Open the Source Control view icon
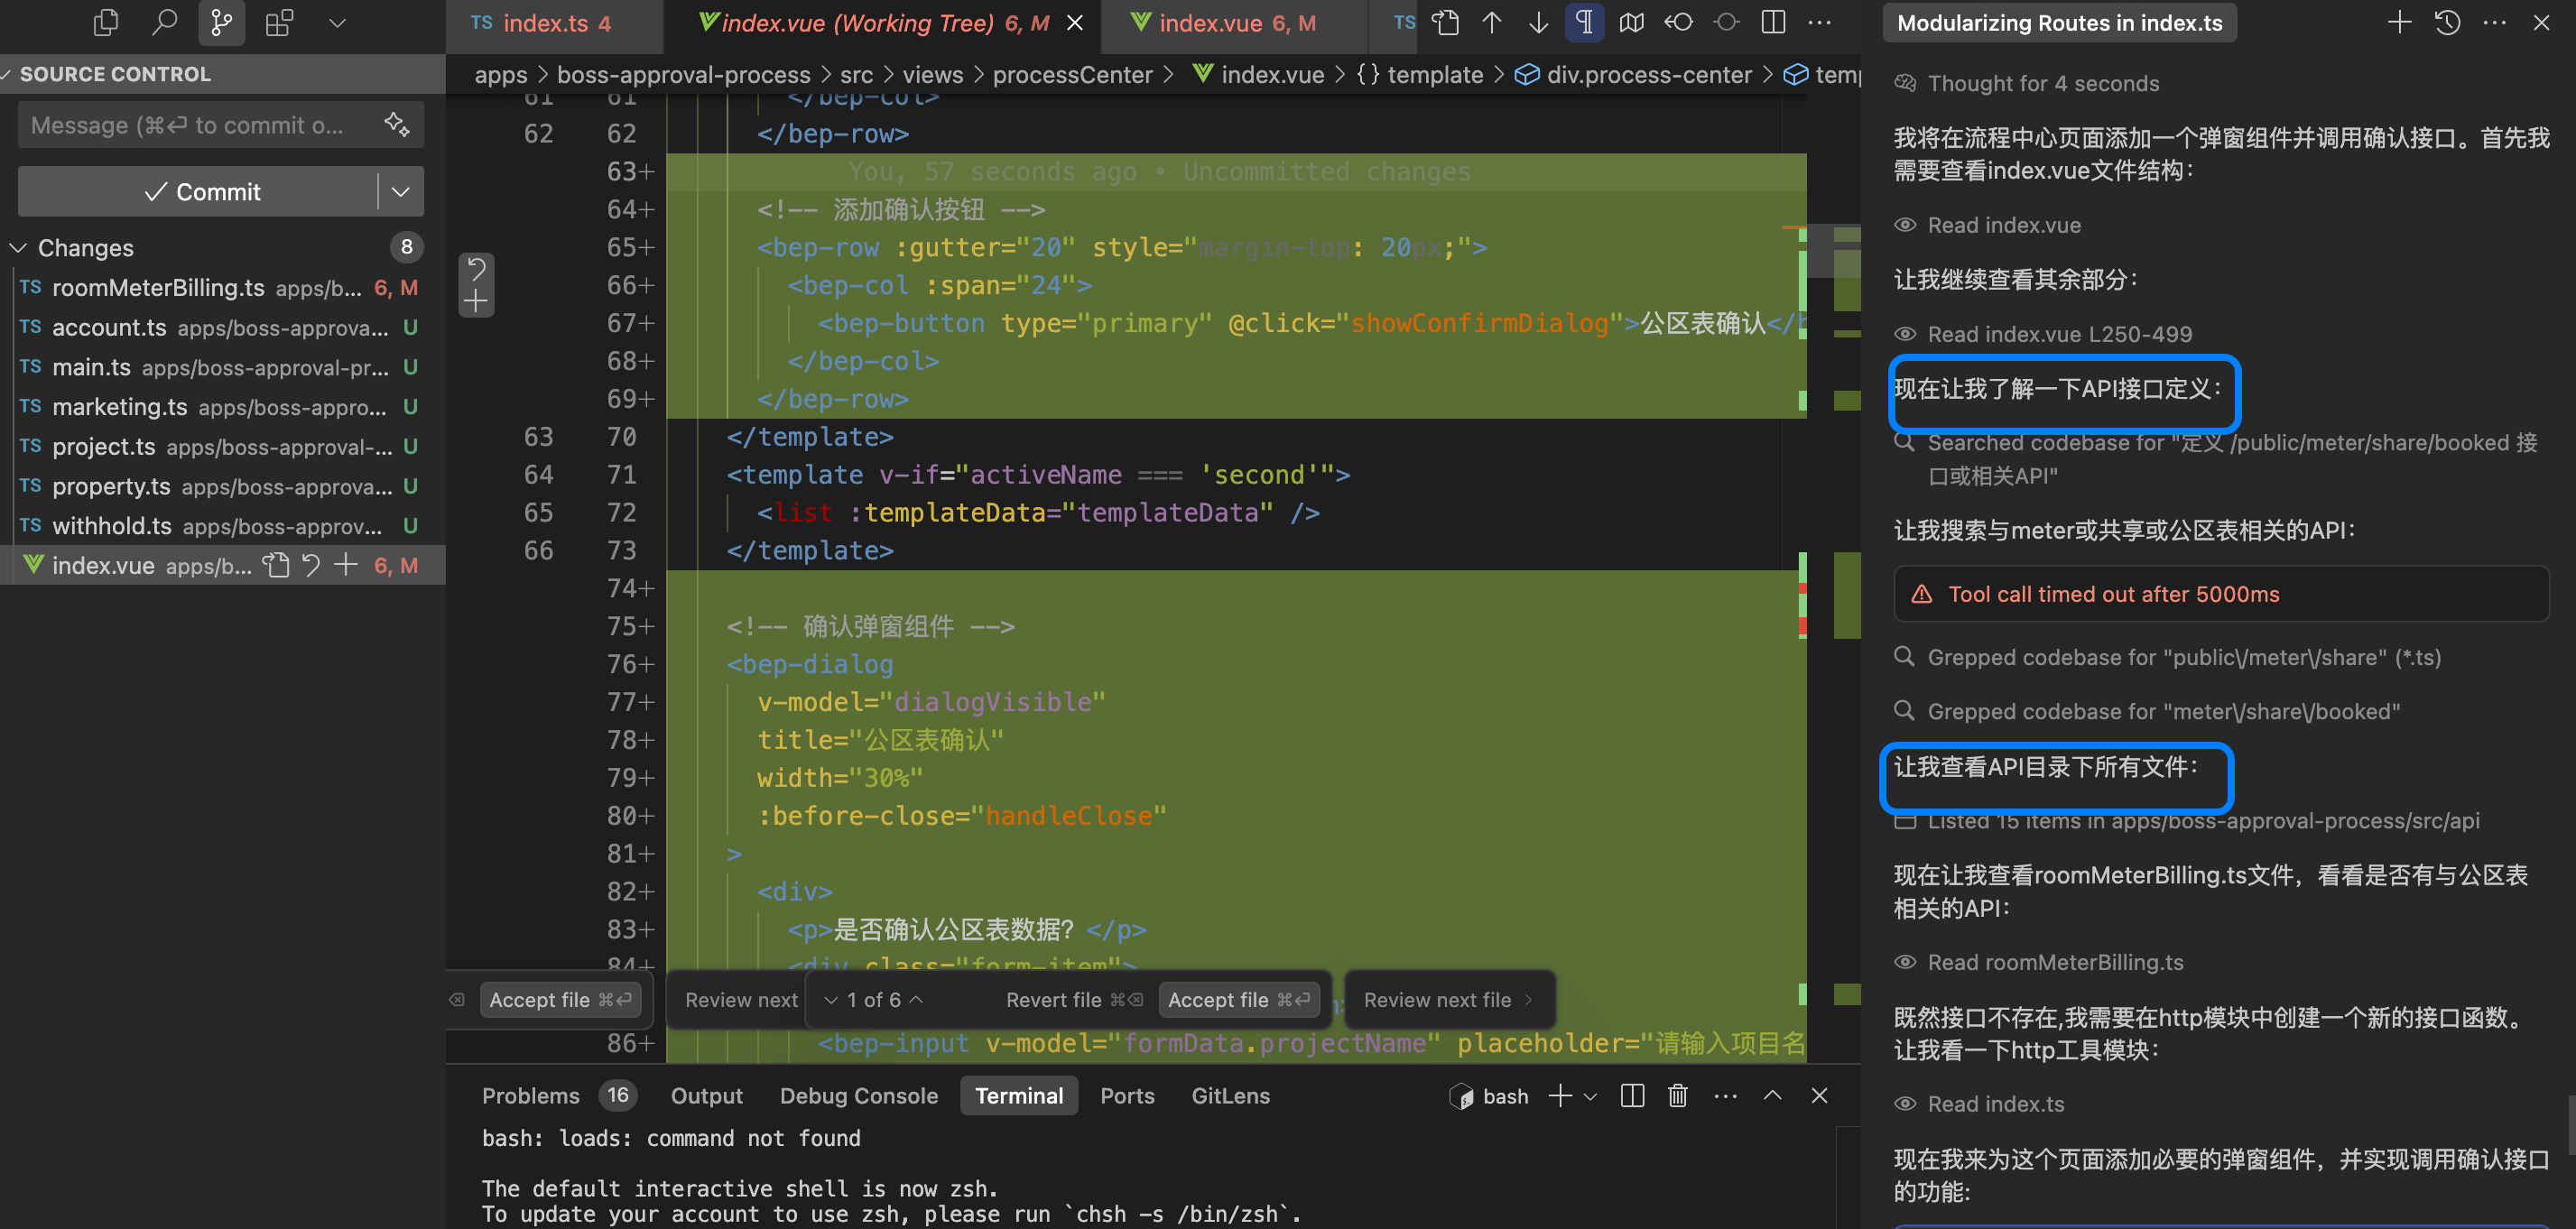Image resolution: width=2576 pixels, height=1229 pixels. click(221, 22)
